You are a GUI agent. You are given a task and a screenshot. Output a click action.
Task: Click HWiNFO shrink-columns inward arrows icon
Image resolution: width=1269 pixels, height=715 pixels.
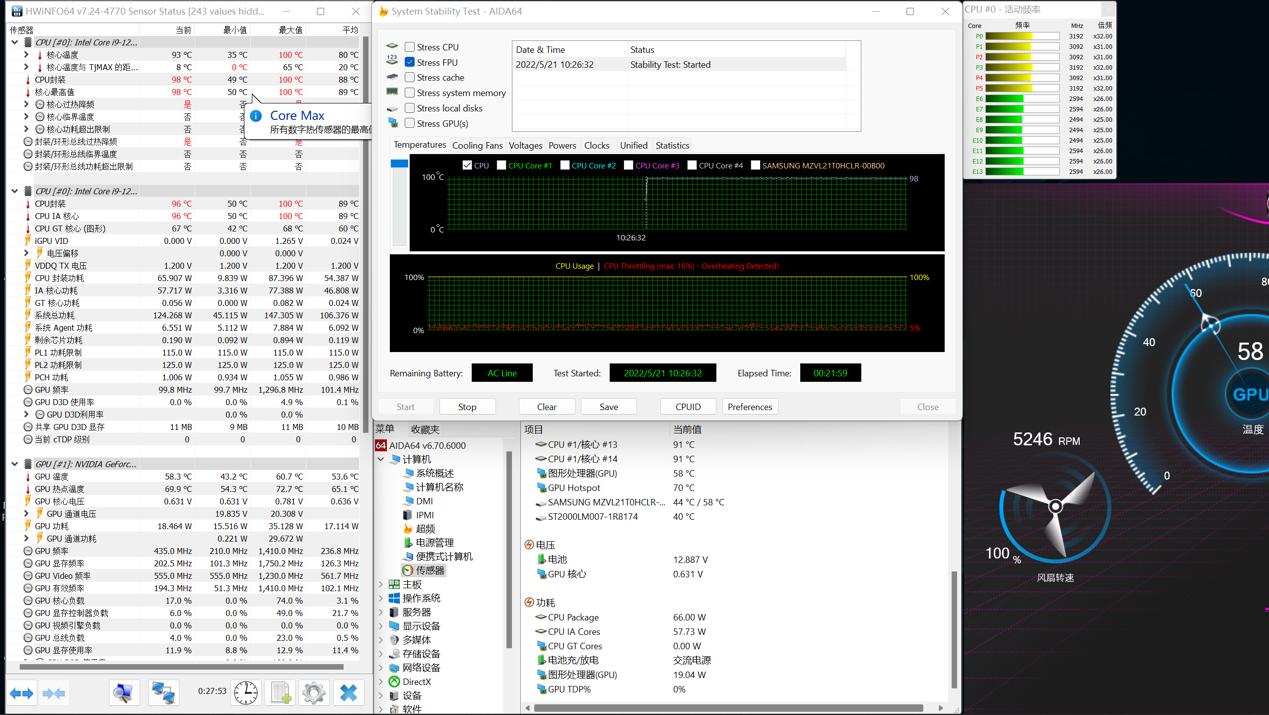(54, 693)
